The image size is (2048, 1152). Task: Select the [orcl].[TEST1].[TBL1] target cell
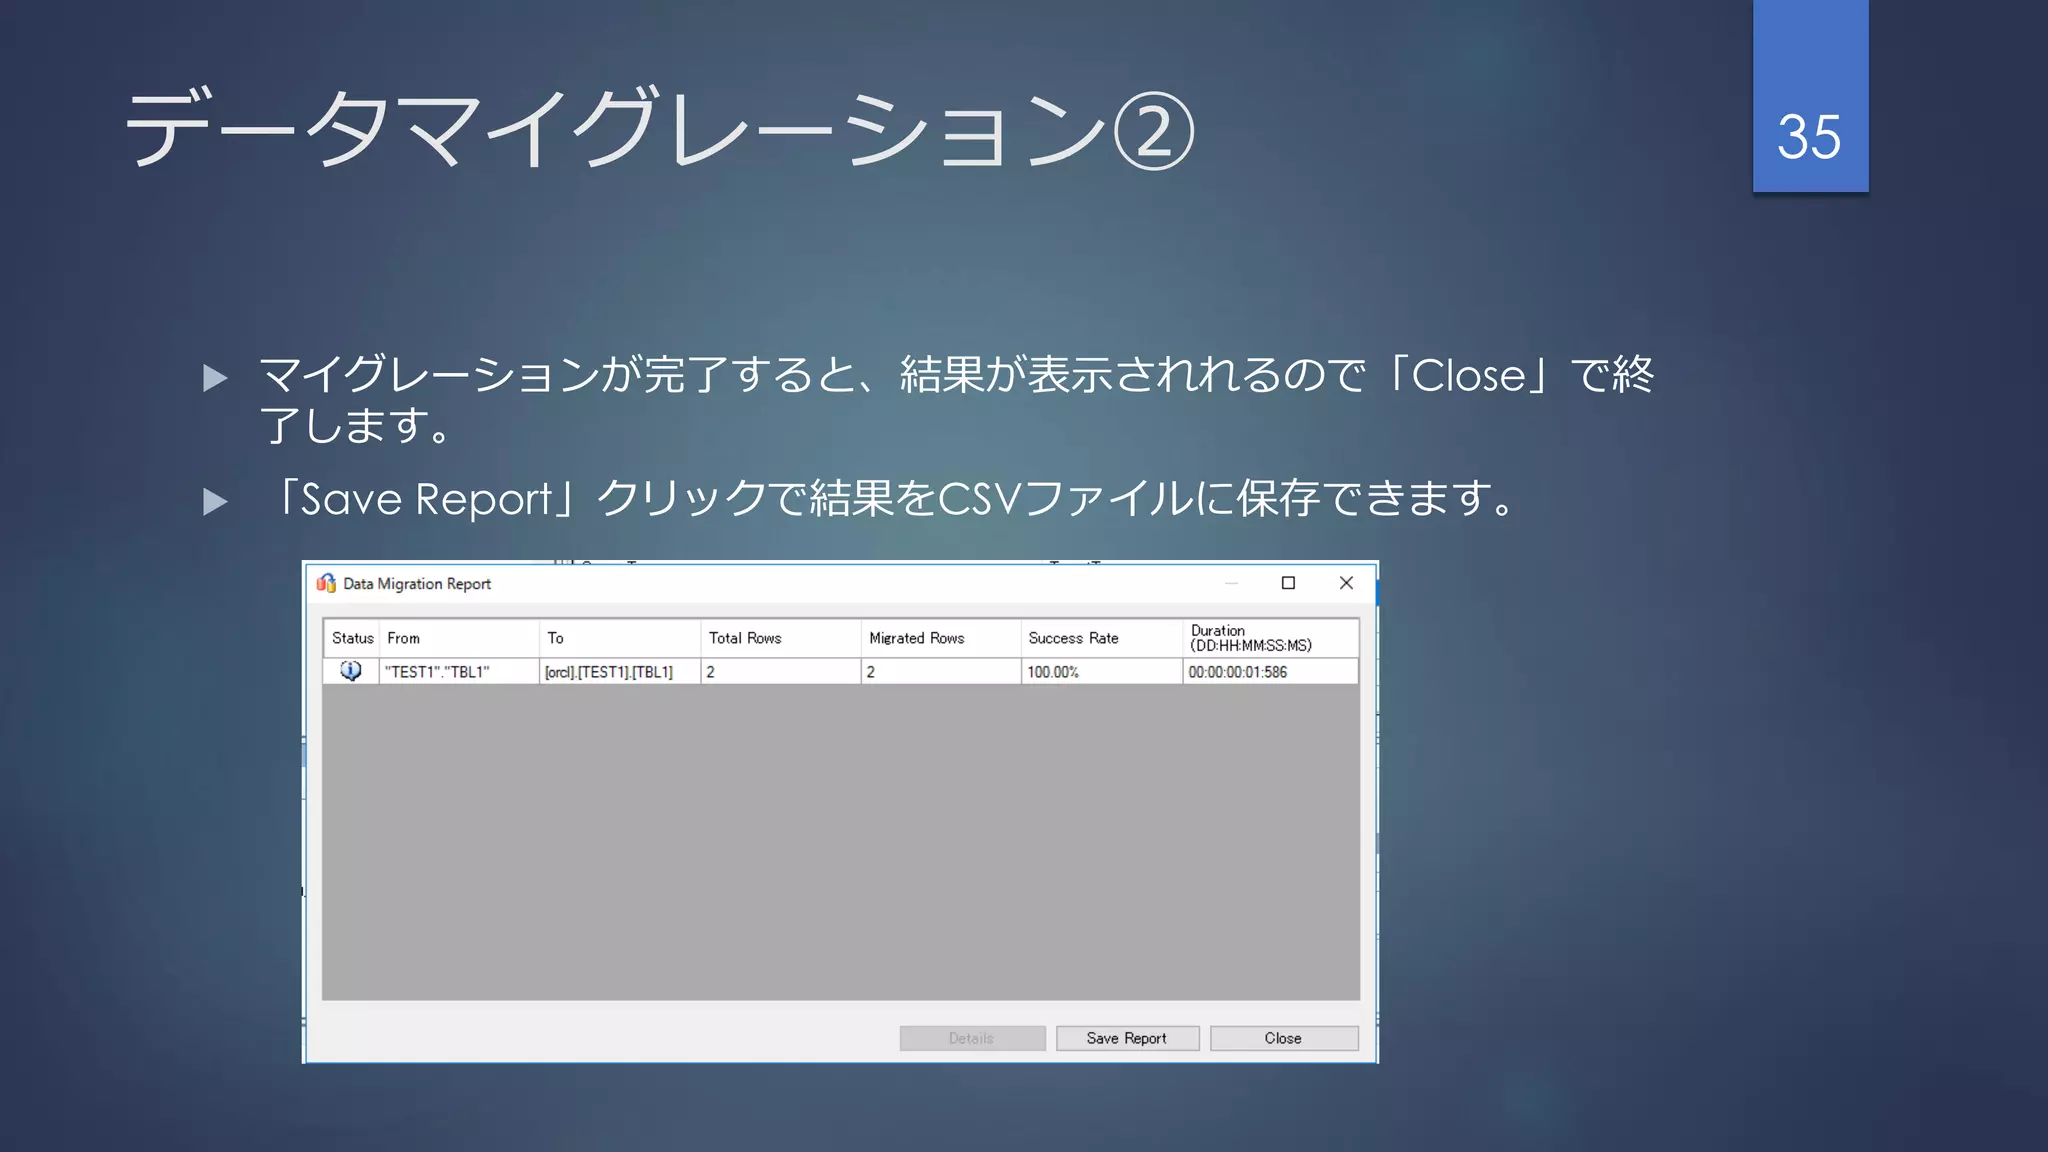pyautogui.click(x=620, y=672)
